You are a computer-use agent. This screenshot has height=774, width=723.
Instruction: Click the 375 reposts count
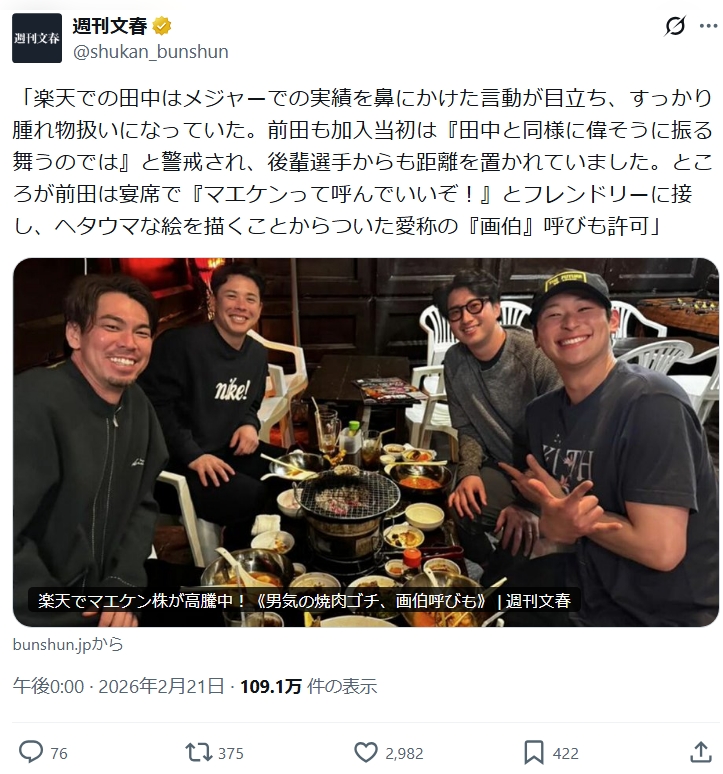(x=230, y=753)
